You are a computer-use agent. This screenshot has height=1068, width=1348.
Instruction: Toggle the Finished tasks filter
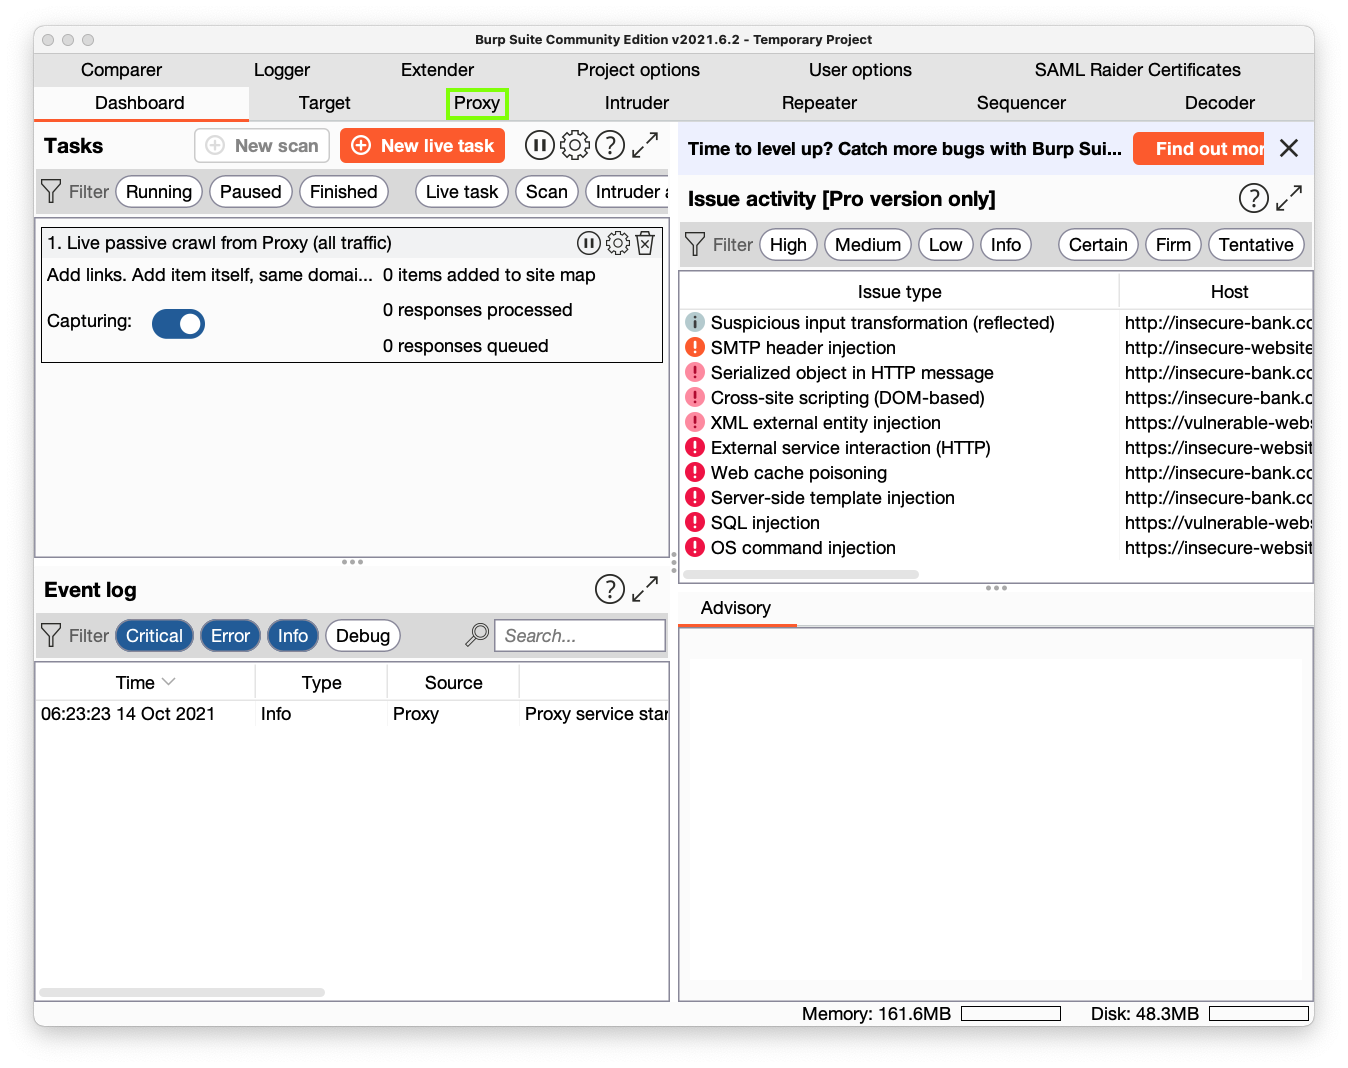(x=344, y=192)
